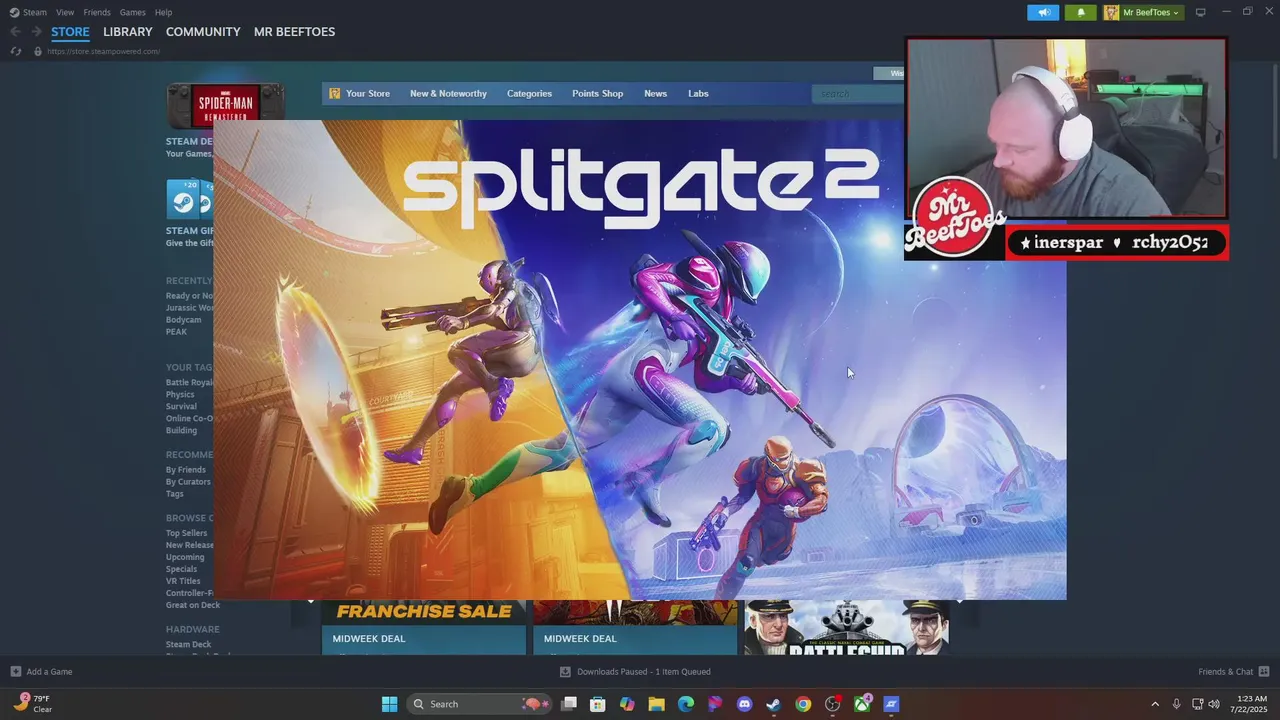
Task: Click the Steam gift cards image
Action: point(190,199)
